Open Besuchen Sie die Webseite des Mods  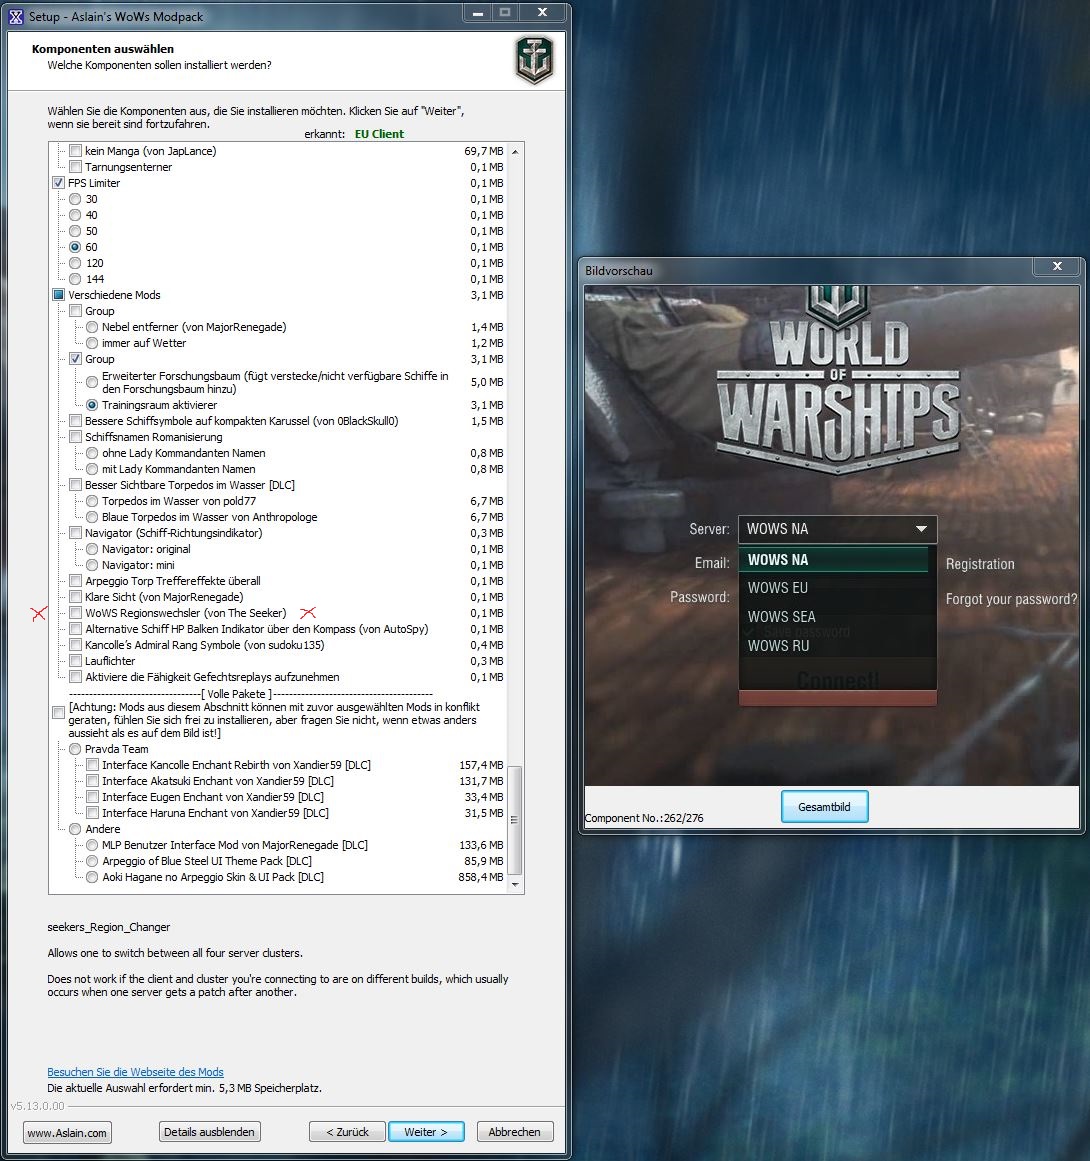tap(136, 1072)
